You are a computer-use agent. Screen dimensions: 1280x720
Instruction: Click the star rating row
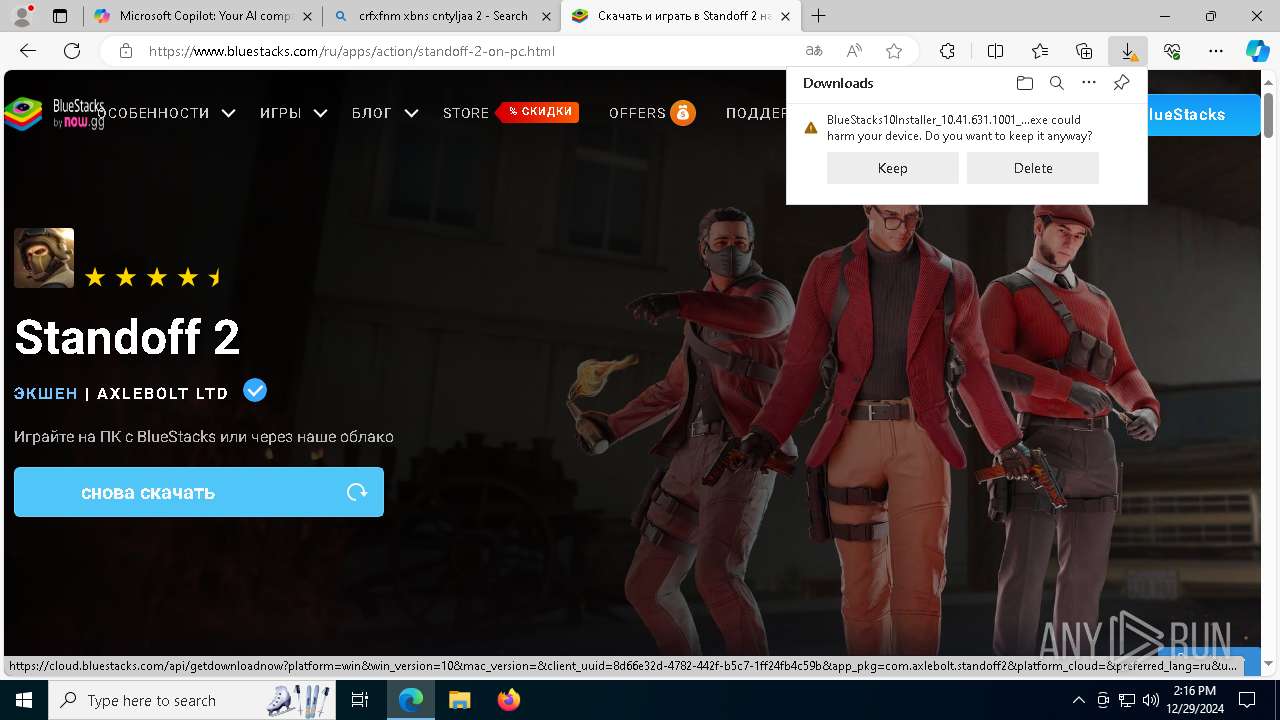pos(153,277)
